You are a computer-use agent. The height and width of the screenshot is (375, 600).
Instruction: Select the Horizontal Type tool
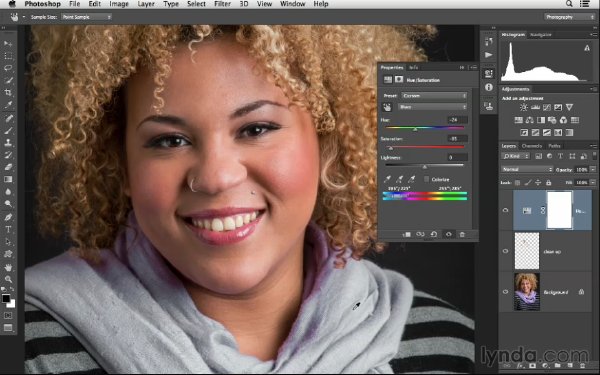(8, 230)
